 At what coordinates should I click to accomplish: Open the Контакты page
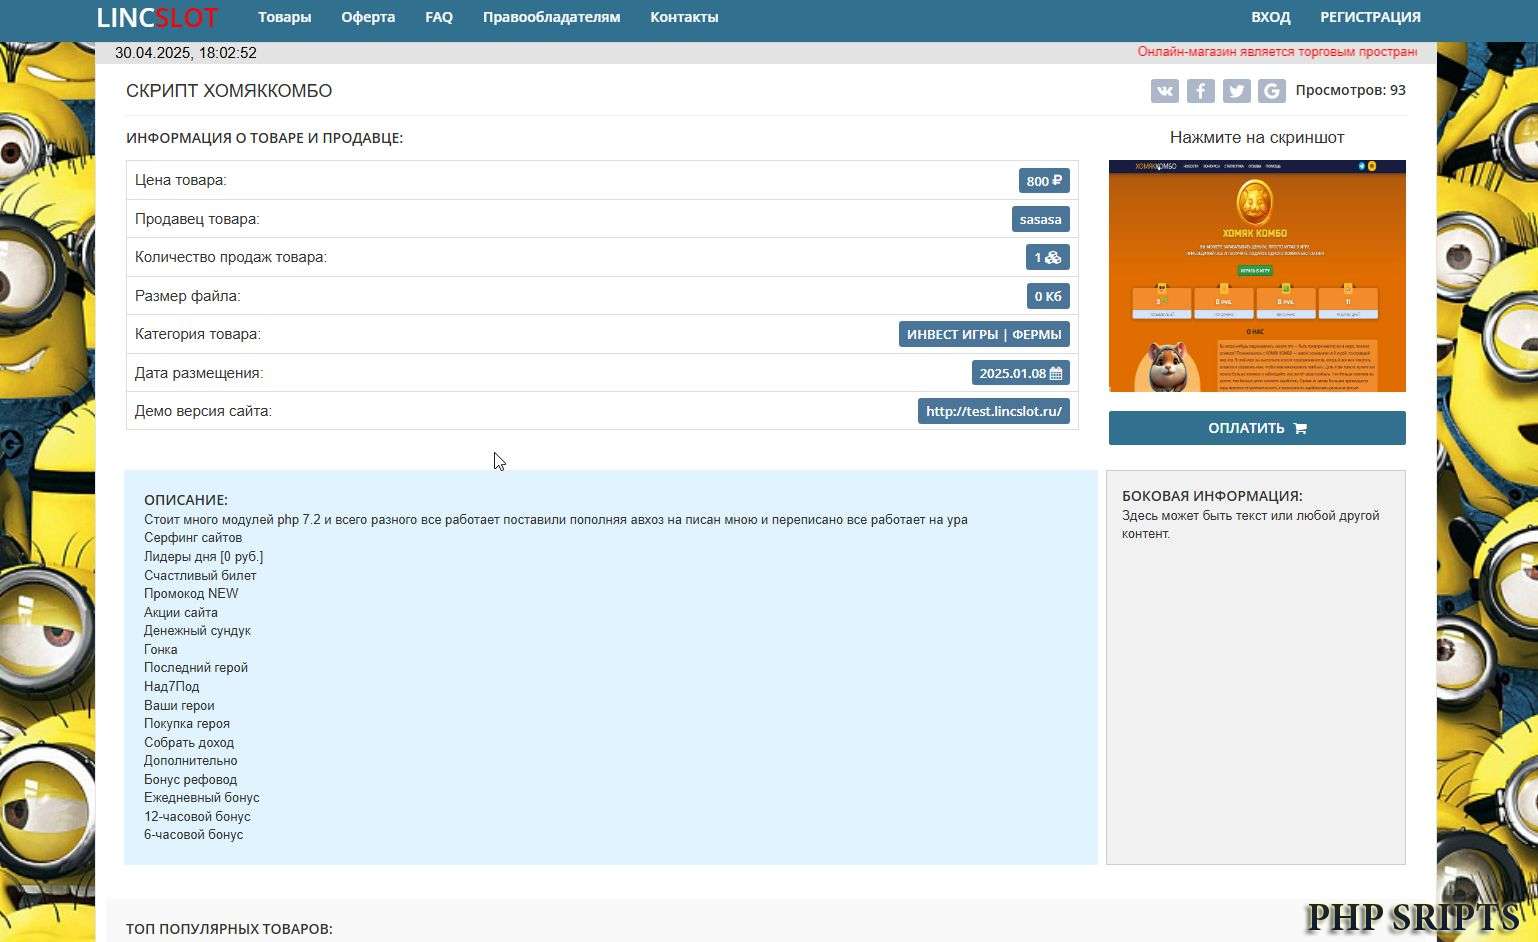pos(684,17)
